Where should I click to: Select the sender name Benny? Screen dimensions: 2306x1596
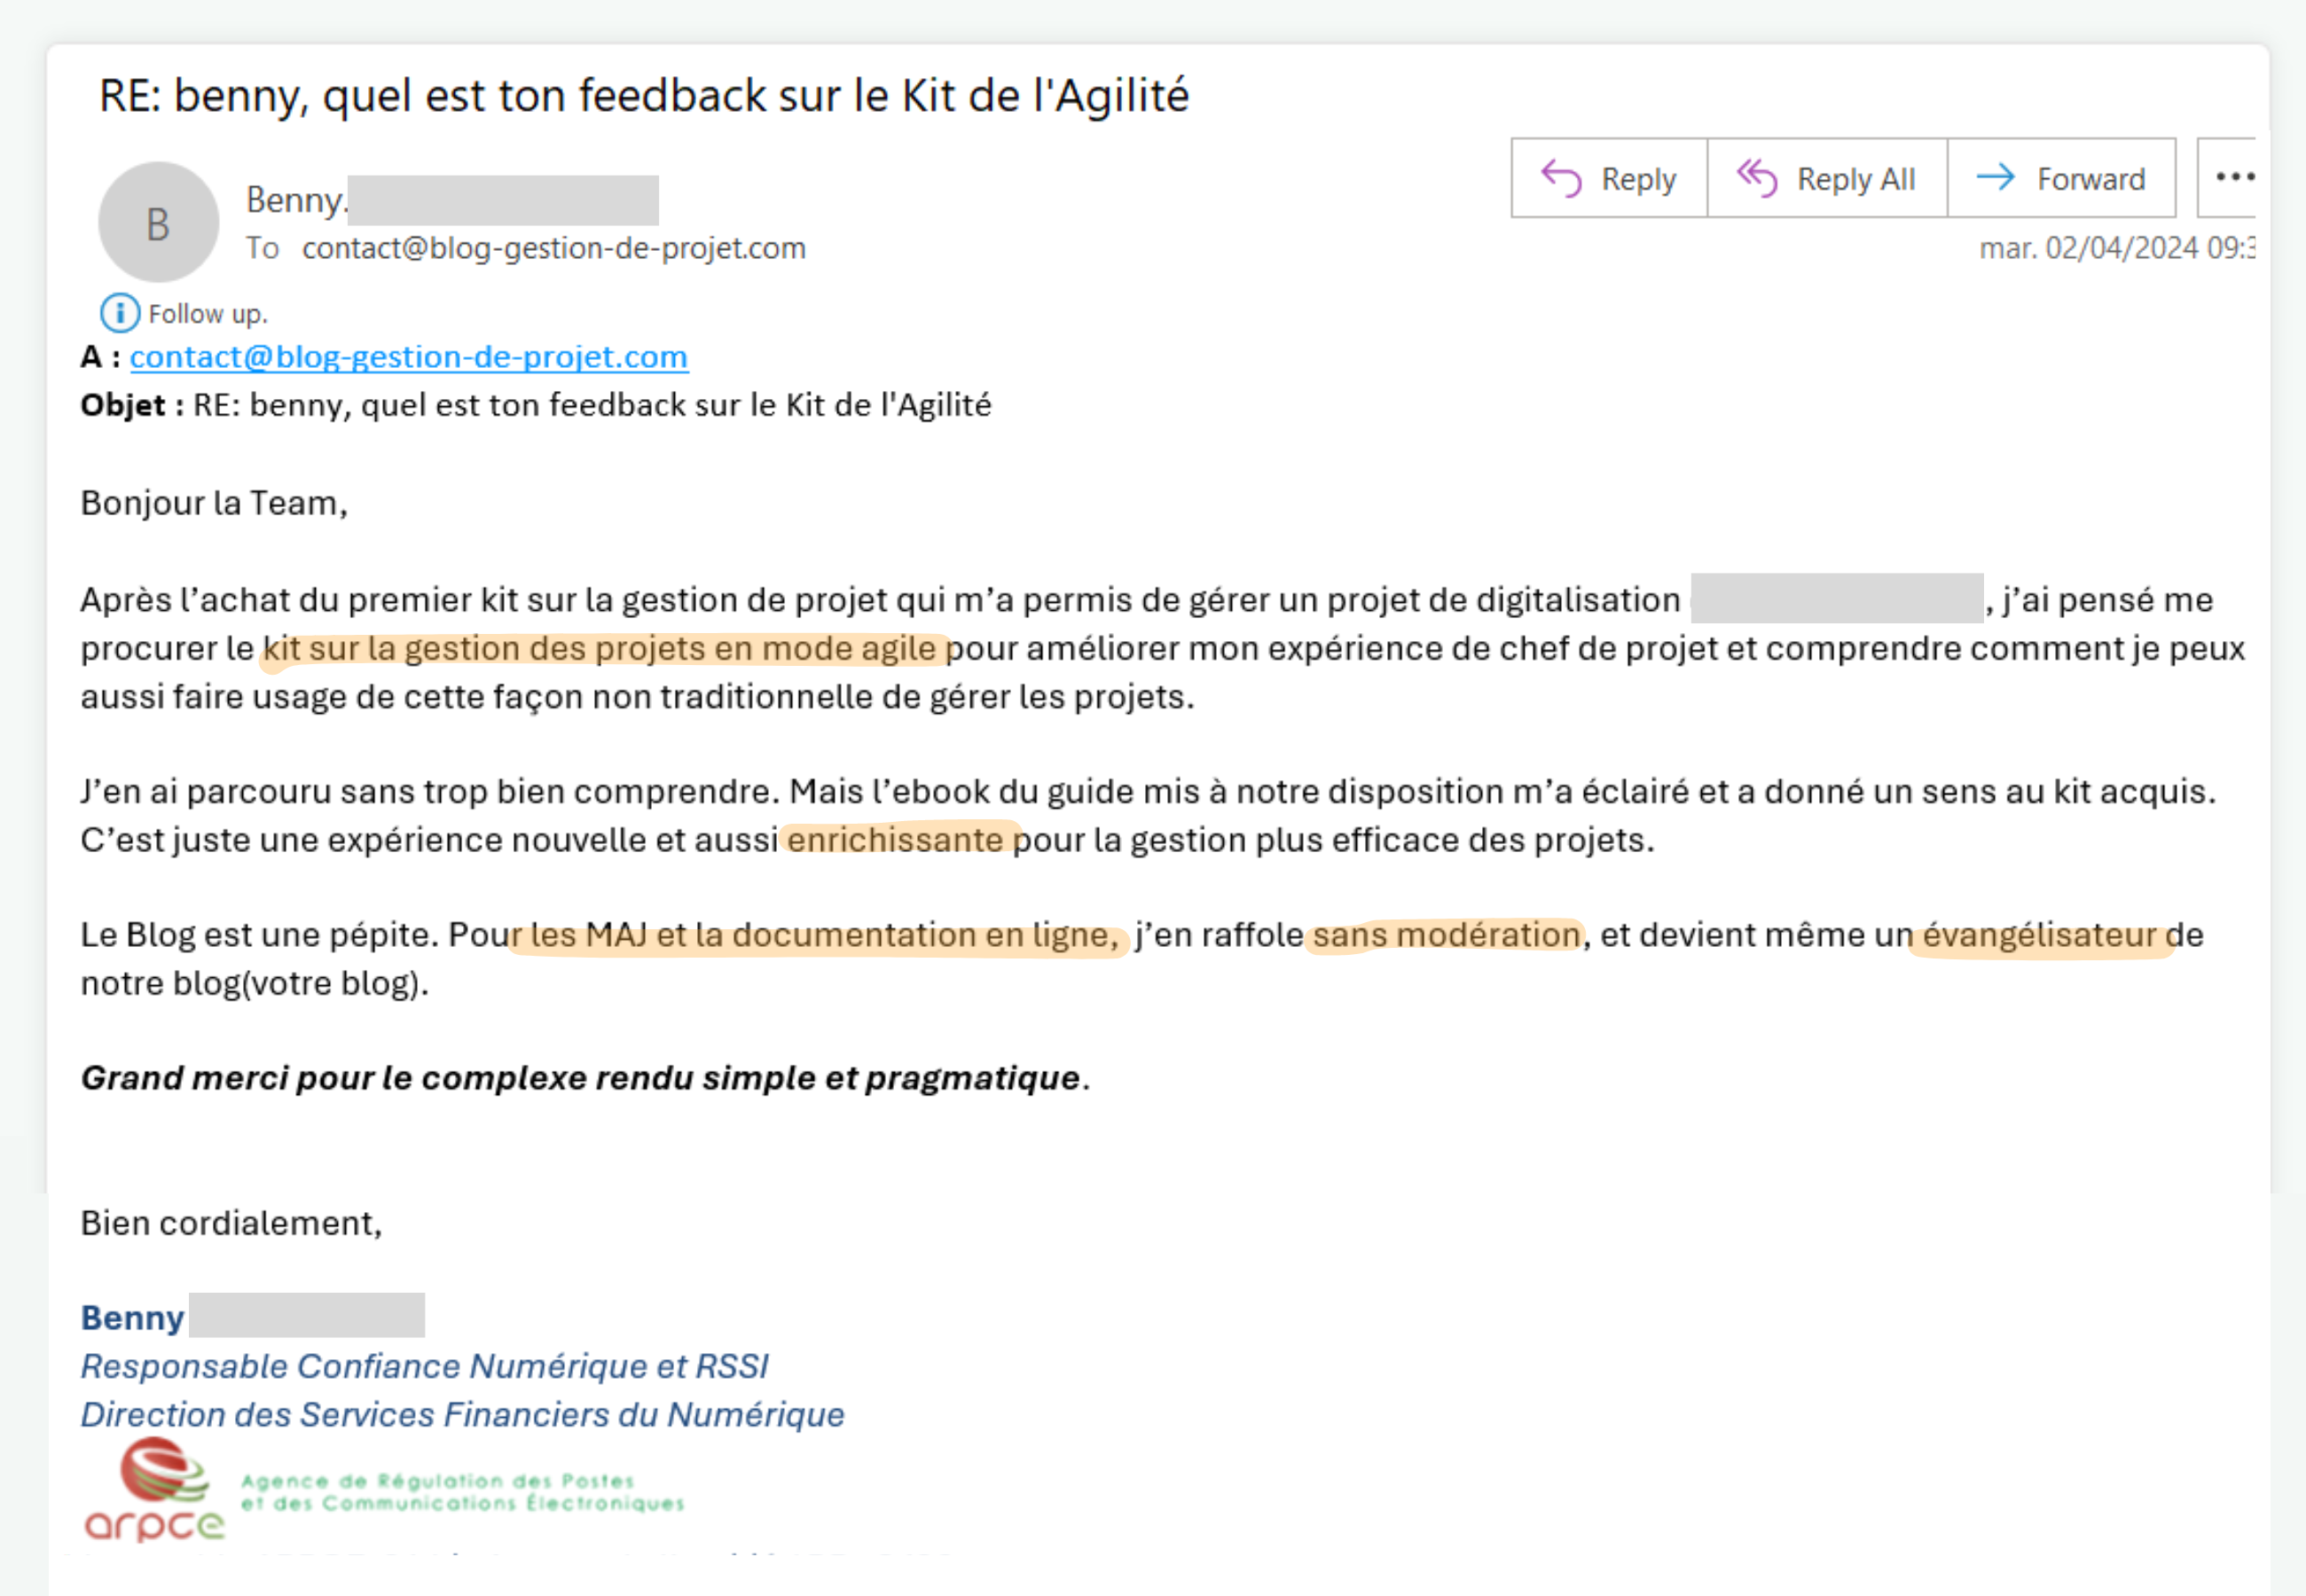point(295,200)
